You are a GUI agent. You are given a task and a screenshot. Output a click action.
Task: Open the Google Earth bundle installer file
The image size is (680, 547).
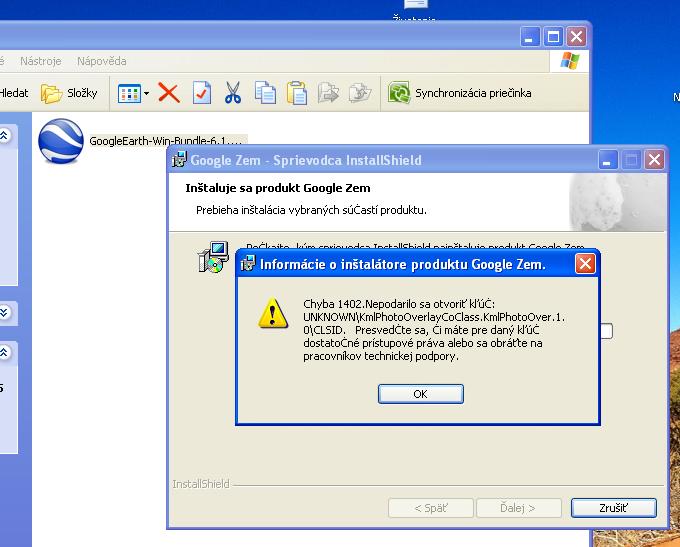tap(60, 142)
